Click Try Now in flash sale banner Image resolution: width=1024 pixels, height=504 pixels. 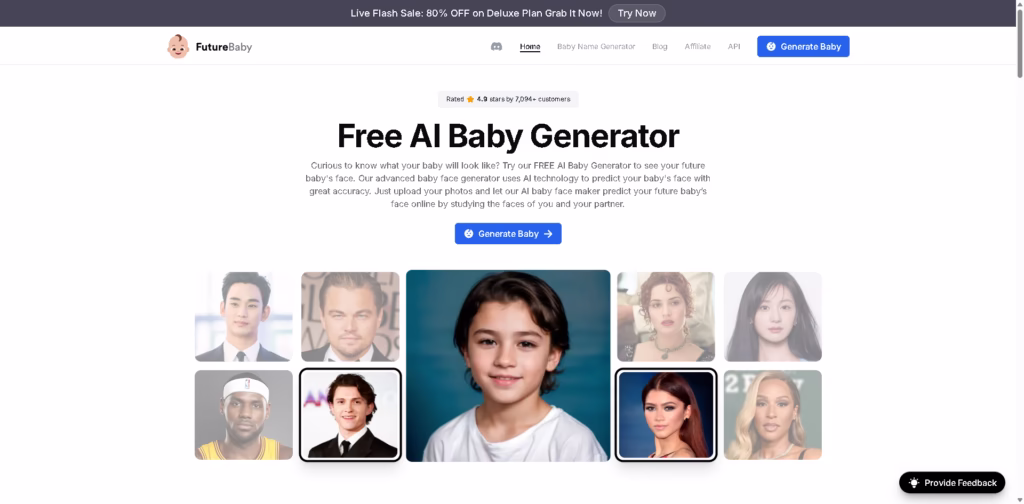pyautogui.click(x=637, y=13)
